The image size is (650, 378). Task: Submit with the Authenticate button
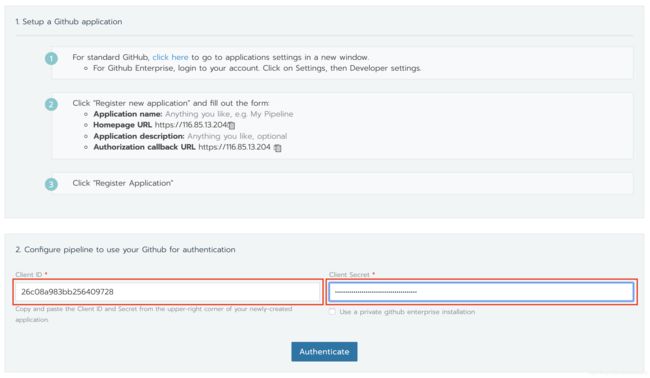324,351
